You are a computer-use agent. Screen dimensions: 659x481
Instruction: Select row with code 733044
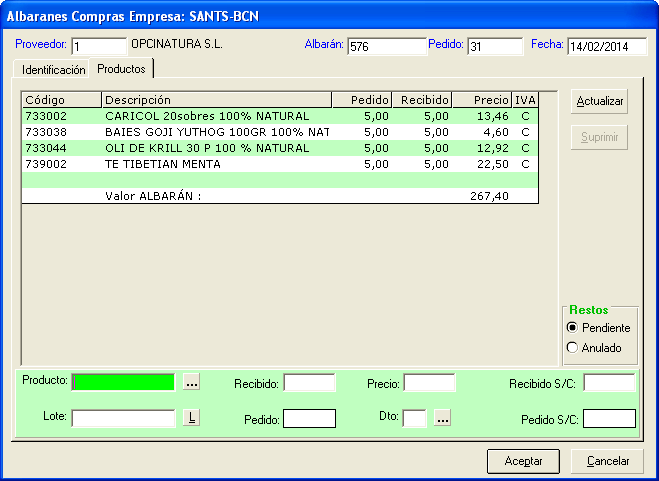click(280, 148)
